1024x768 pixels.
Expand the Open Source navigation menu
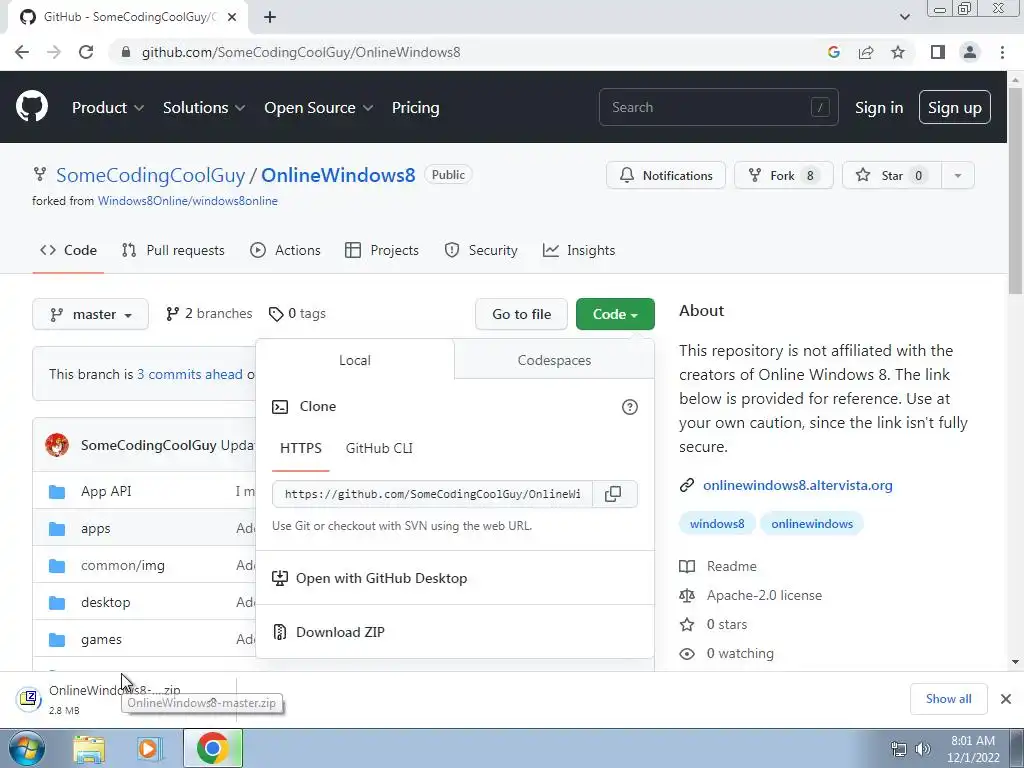pyautogui.click(x=319, y=108)
